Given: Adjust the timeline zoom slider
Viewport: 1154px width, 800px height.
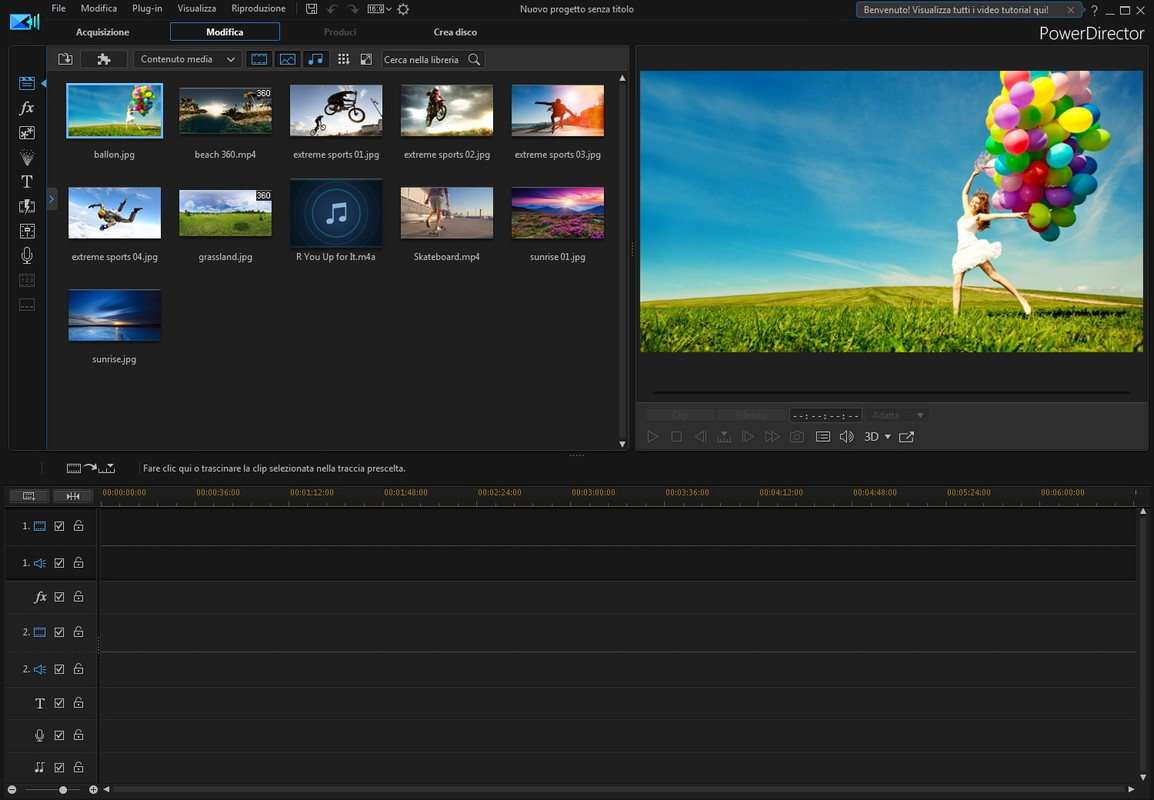Looking at the screenshot, I should (x=63, y=790).
